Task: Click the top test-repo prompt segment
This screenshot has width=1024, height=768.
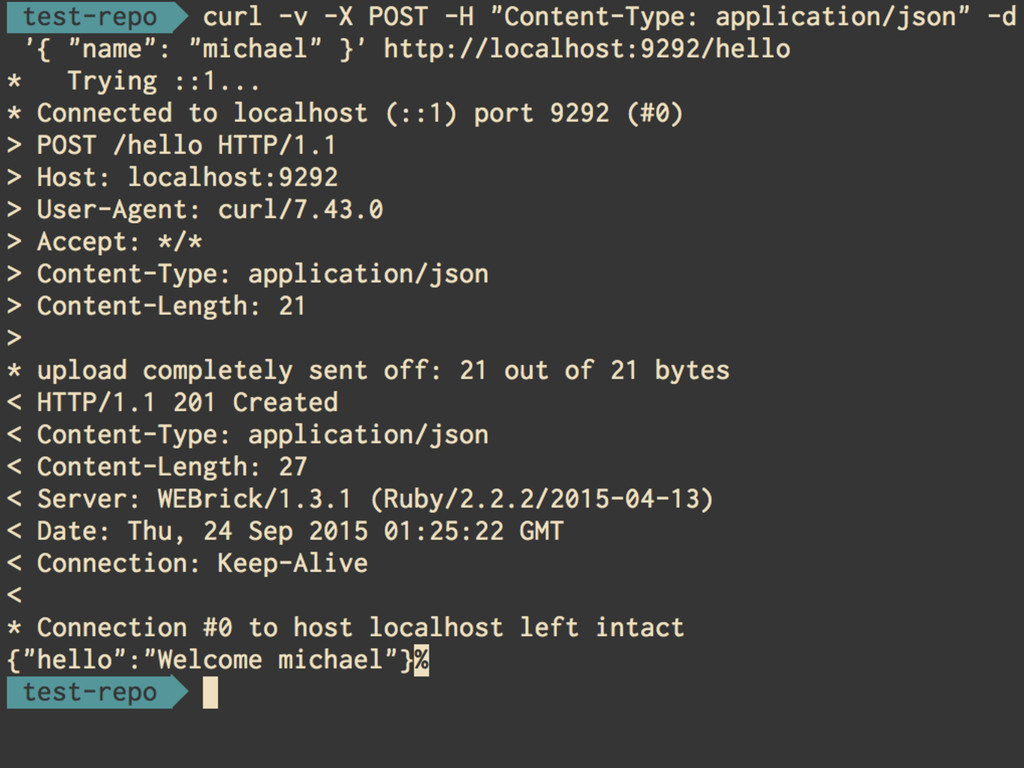Action: coord(97,17)
